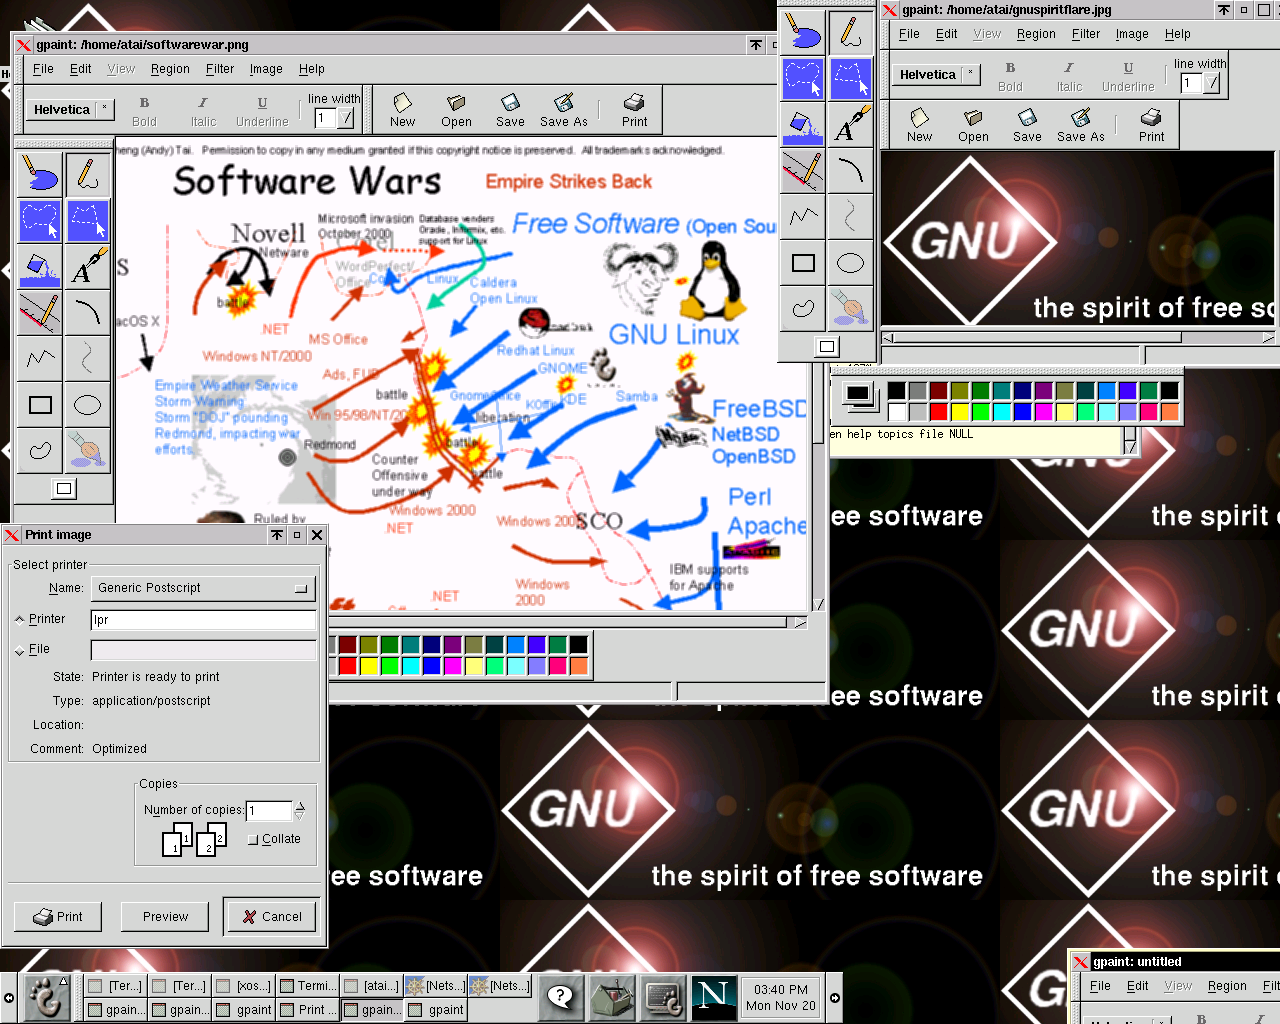Click the Number of copies spinner arrows
This screenshot has height=1024, width=1280.
(299, 810)
